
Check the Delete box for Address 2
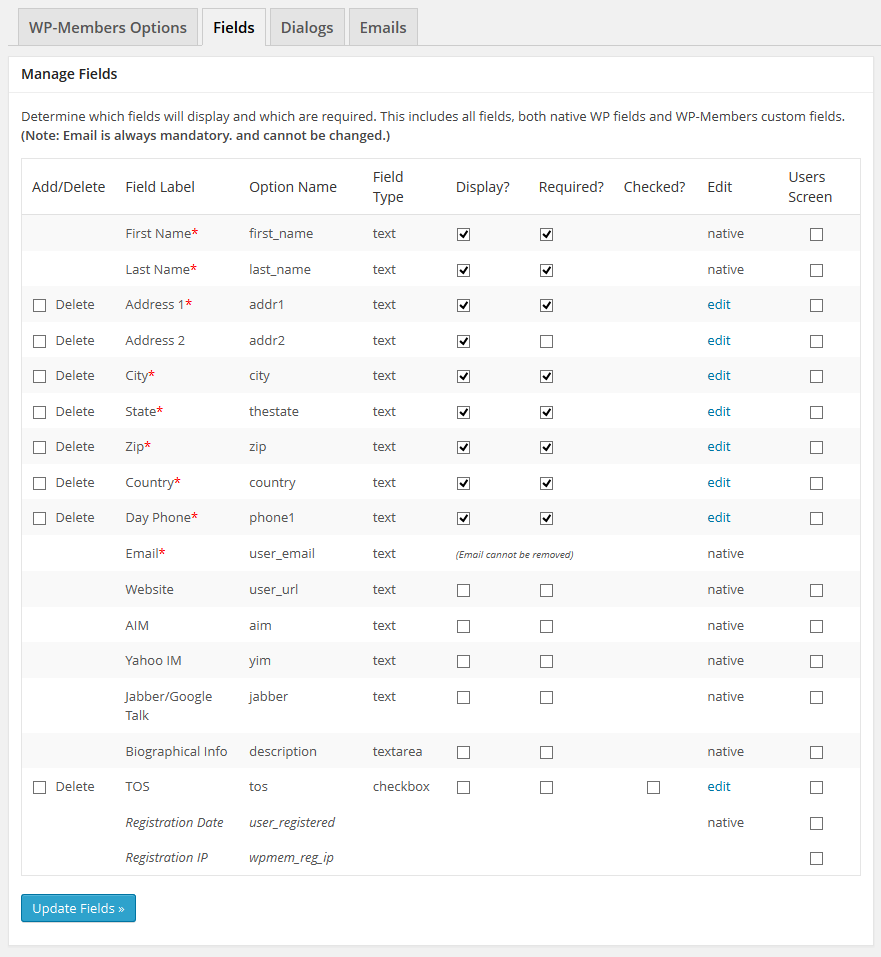click(40, 341)
